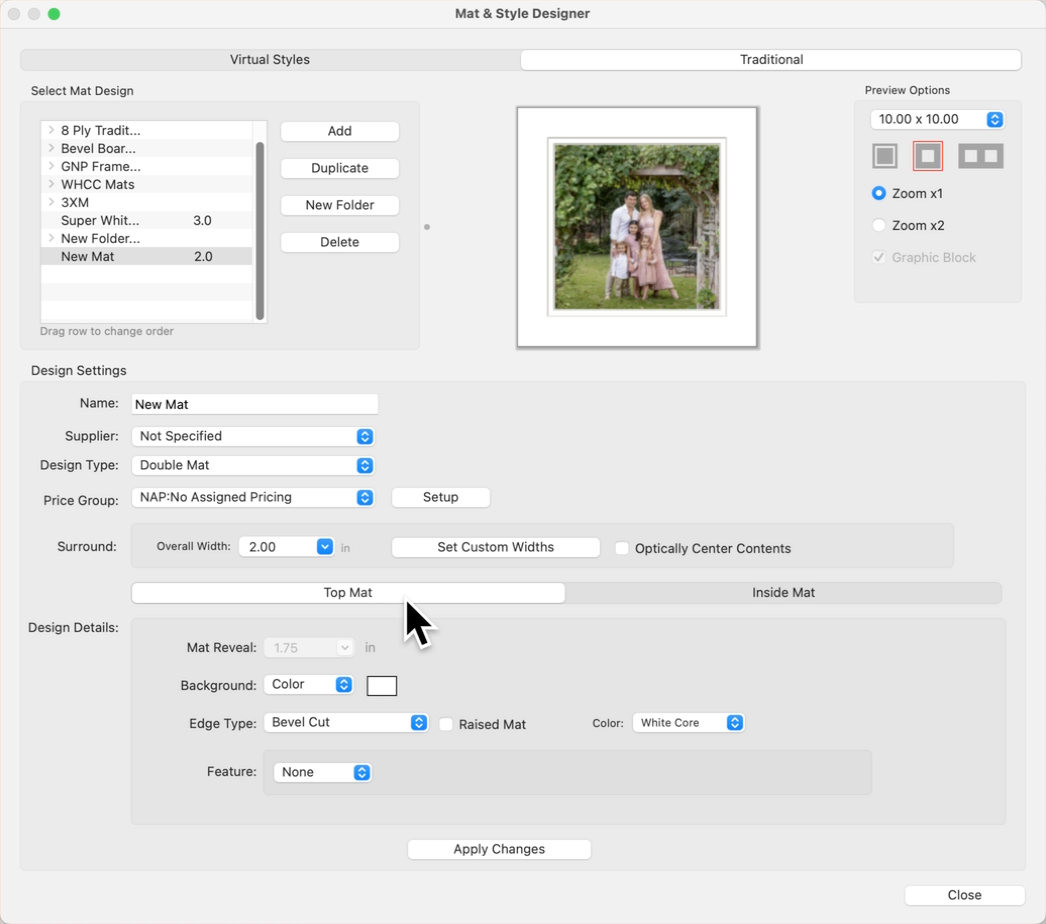Open the bevel Color White Core dropdown
The height and width of the screenshot is (924, 1046).
(689, 722)
